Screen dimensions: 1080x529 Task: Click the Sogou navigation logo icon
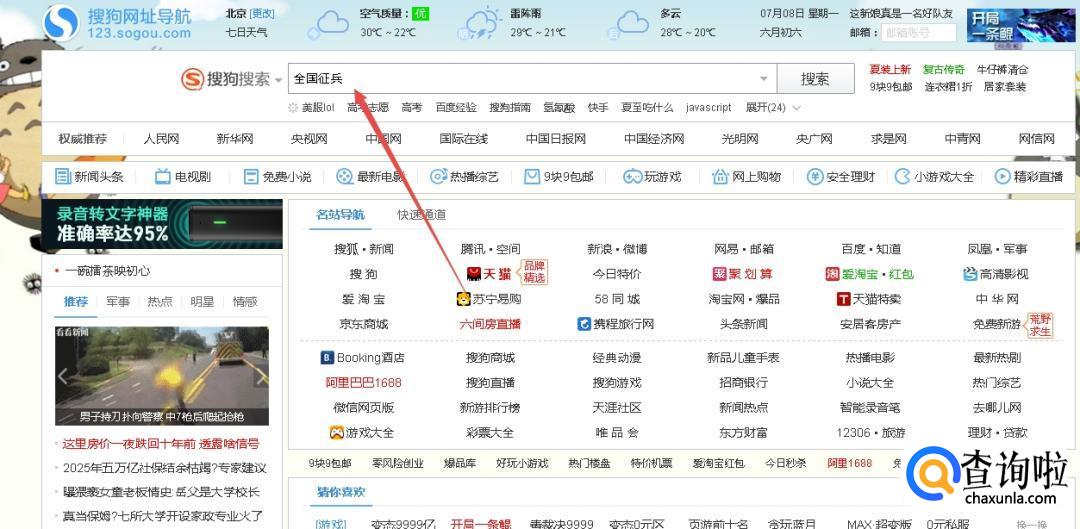(x=61, y=23)
